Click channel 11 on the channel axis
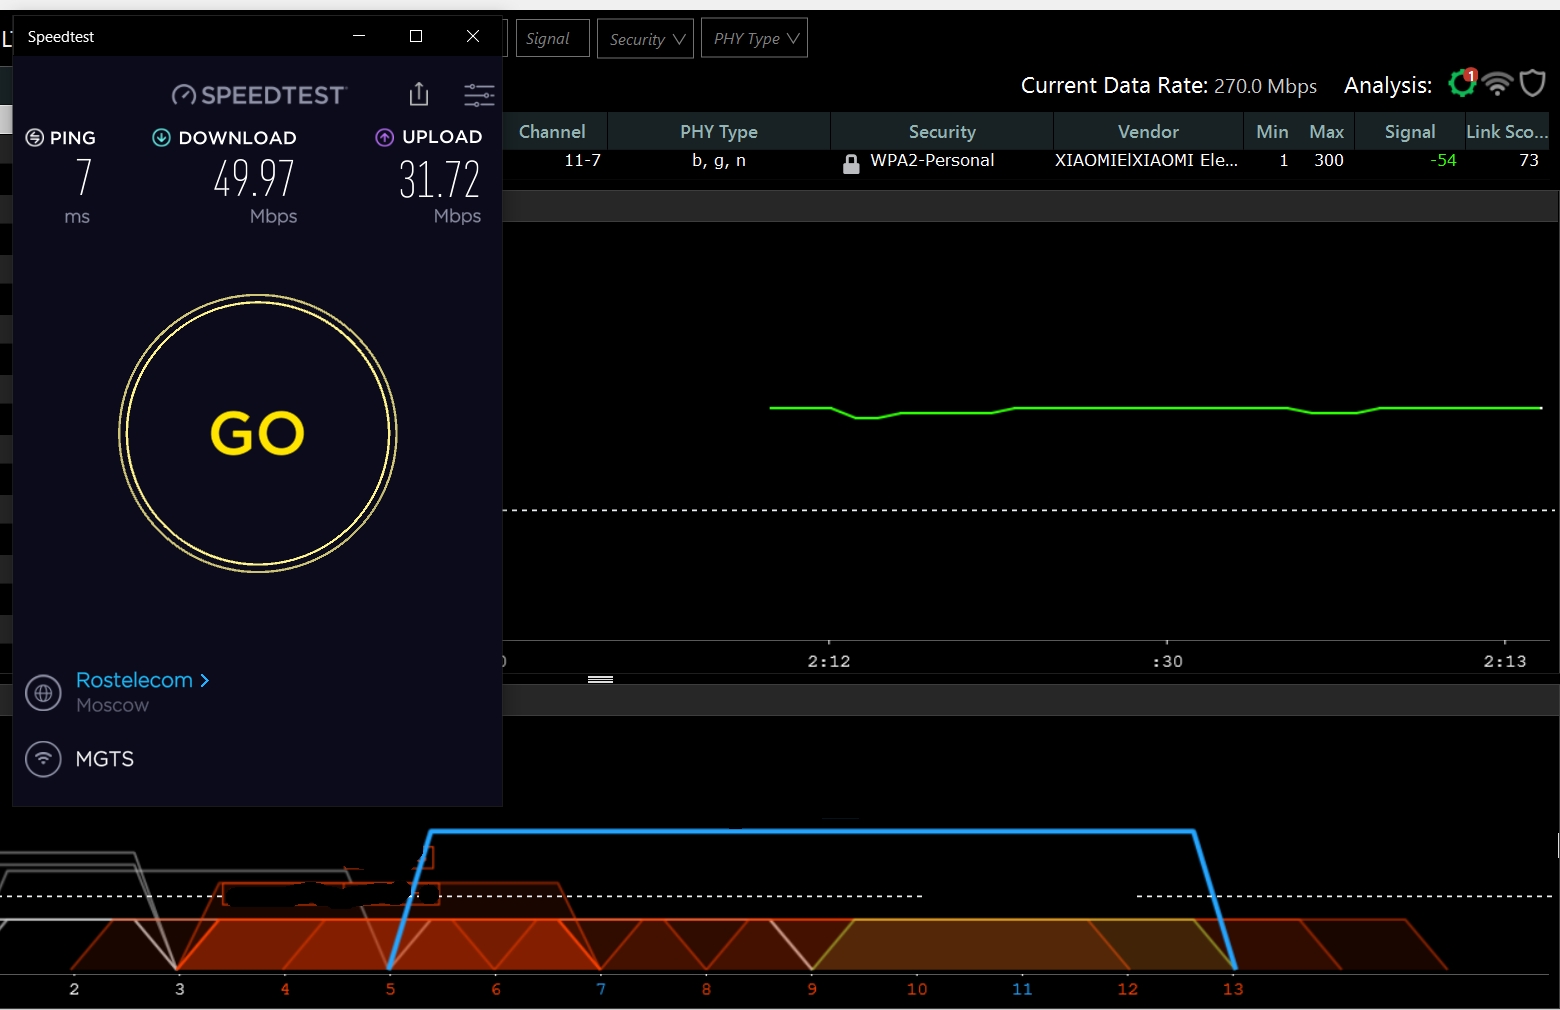This screenshot has width=1560, height=1010. (1022, 989)
